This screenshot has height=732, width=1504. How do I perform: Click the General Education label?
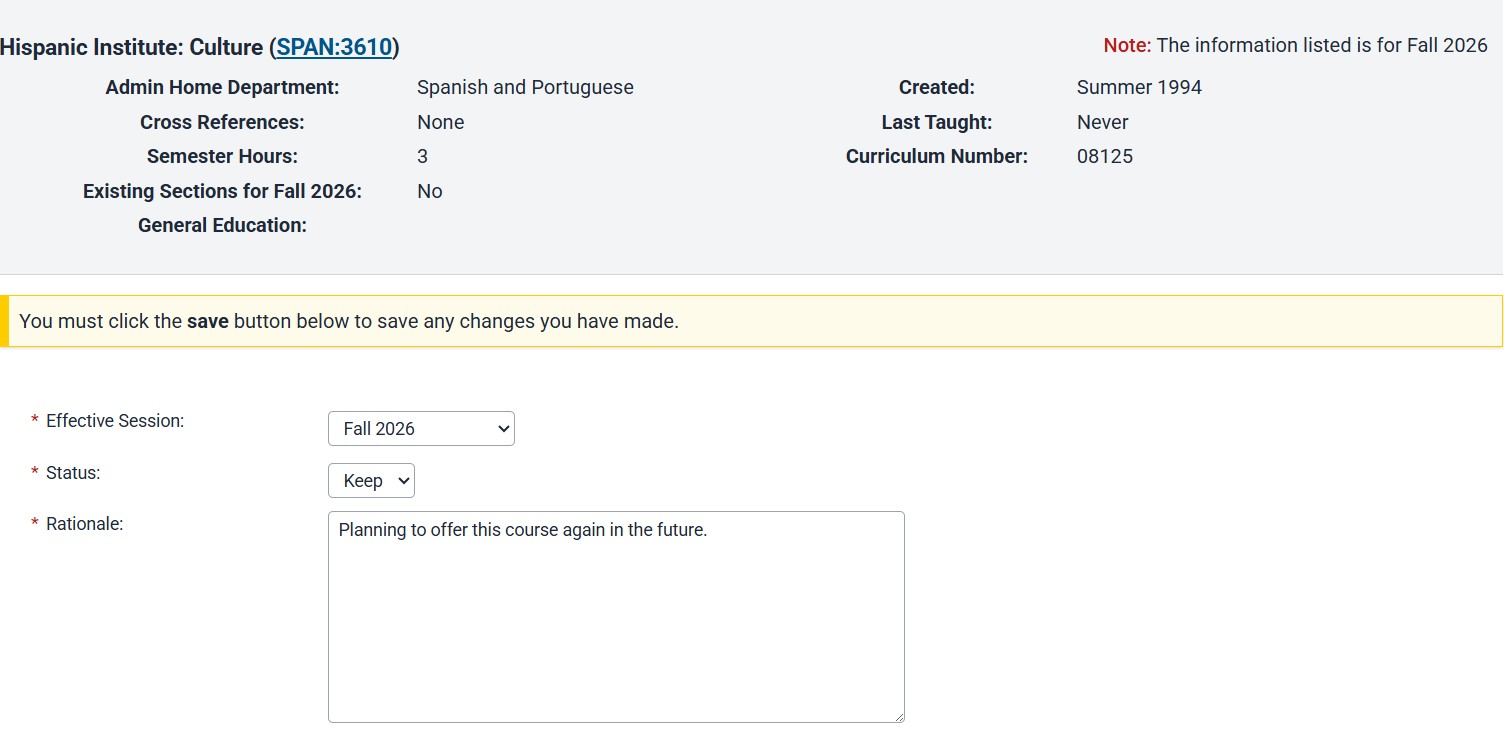[x=222, y=226]
